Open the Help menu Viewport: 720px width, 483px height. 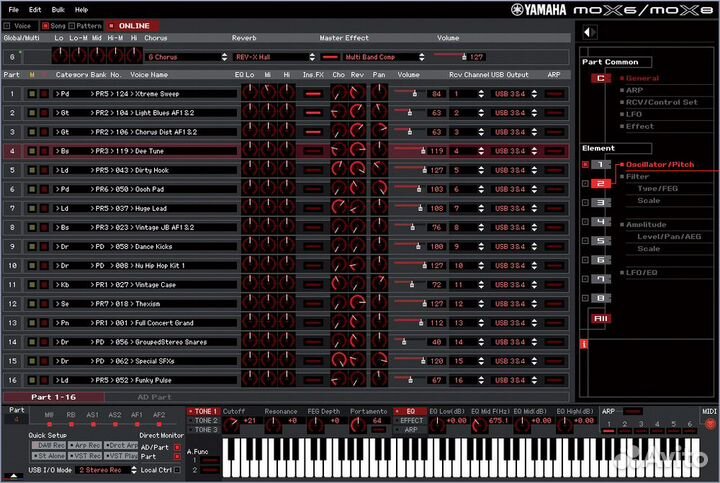click(81, 10)
